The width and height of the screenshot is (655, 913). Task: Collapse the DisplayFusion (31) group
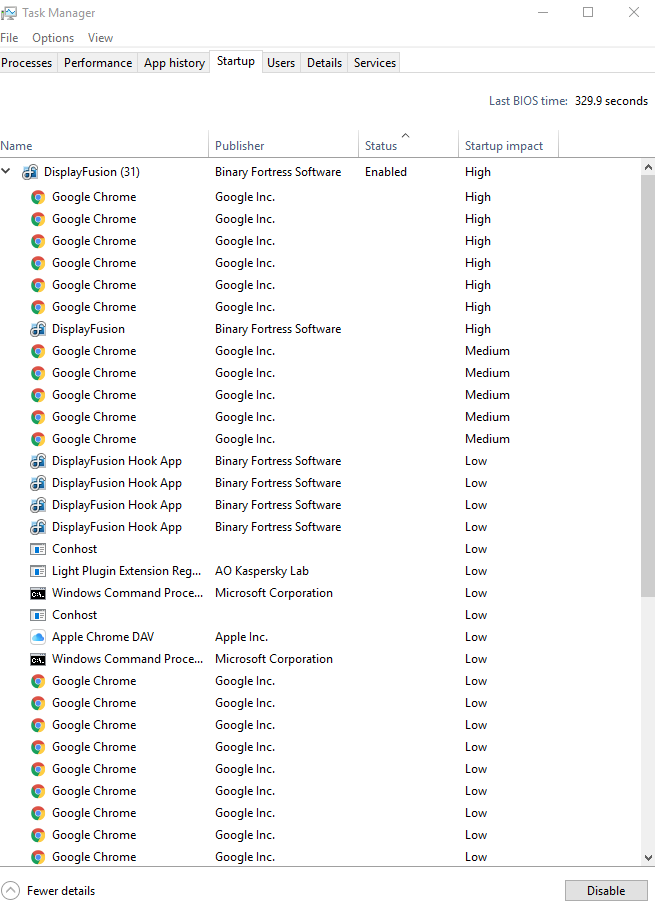pos(6,171)
